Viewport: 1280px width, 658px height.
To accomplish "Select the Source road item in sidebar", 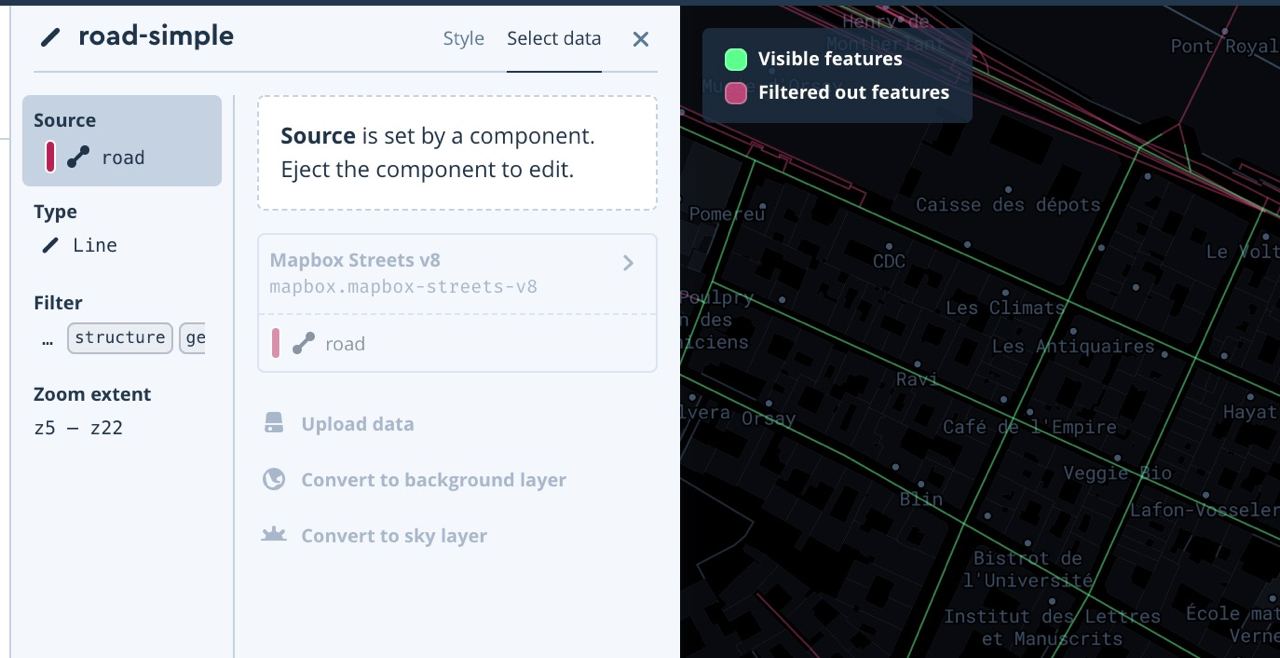I will (122, 141).
